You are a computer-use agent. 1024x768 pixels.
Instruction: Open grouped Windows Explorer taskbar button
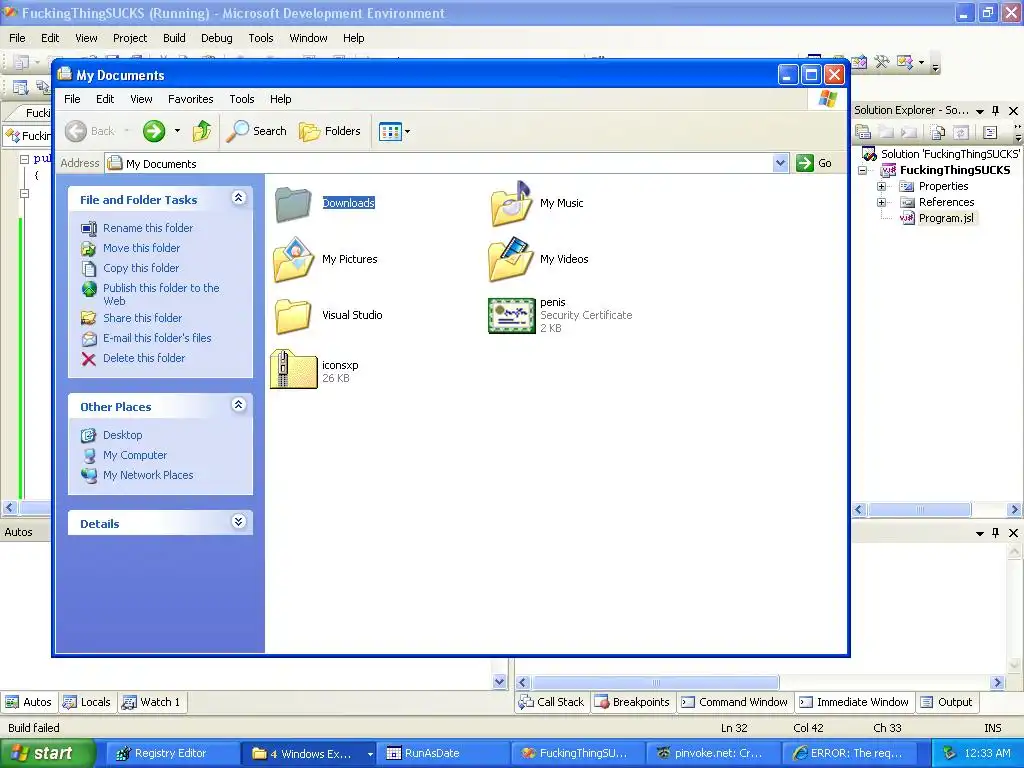pyautogui.click(x=308, y=754)
